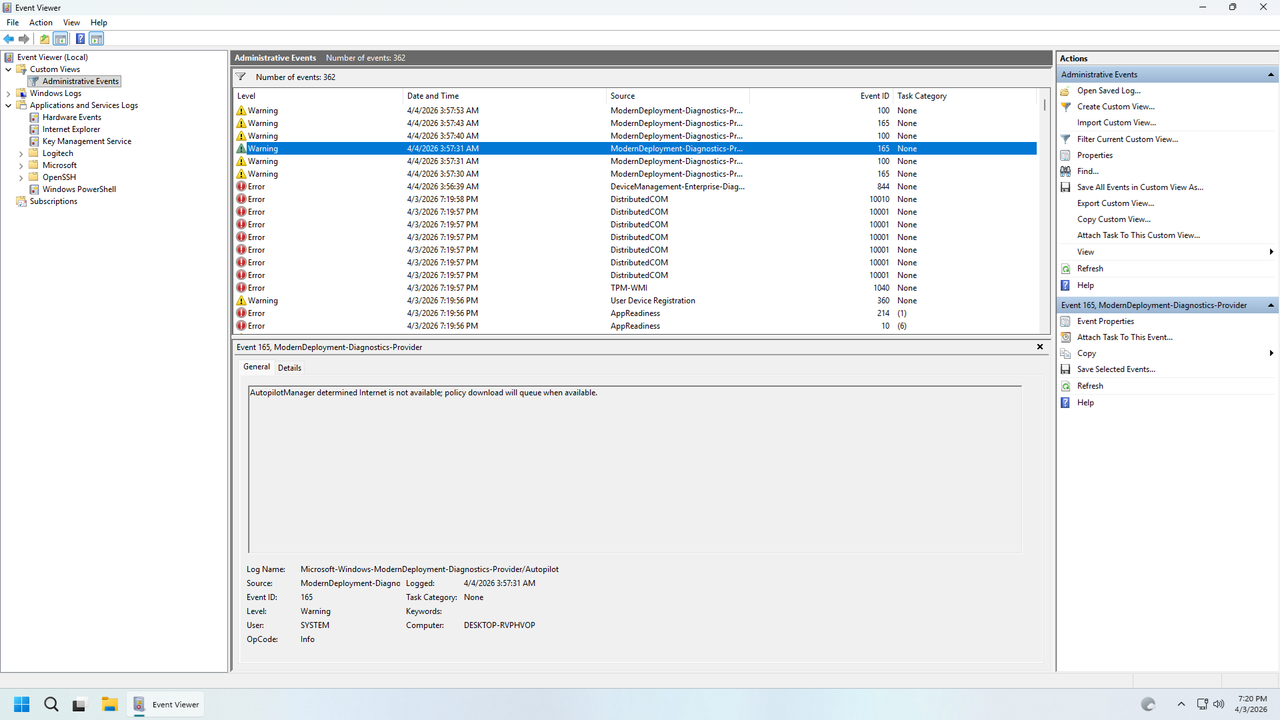Image resolution: width=1280 pixels, height=720 pixels.
Task: Click the Open Saved Log folder icon
Action: tap(1066, 90)
